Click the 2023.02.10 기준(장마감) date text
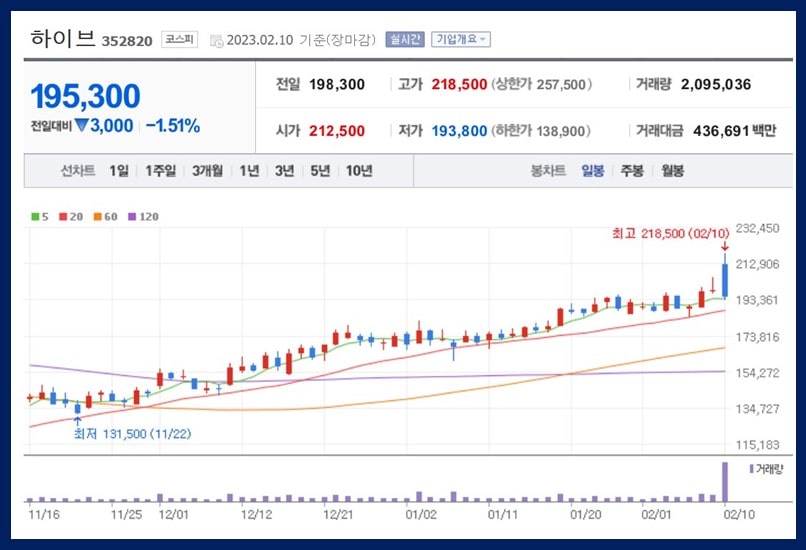Screen dimensions: 806x550 301,40
